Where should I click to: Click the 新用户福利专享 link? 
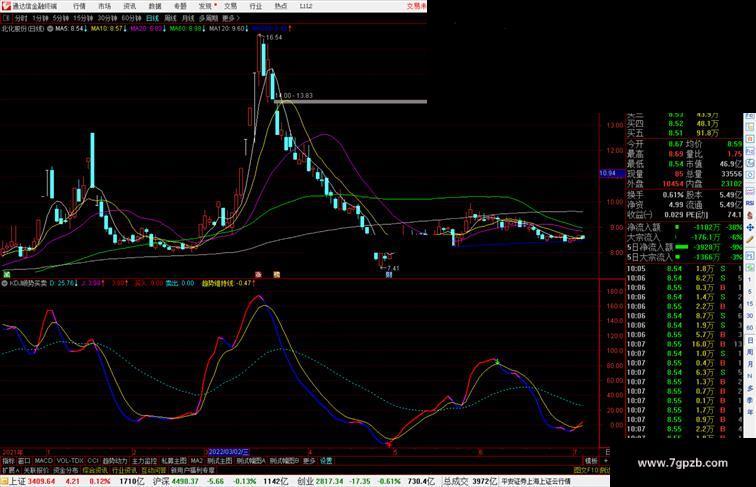pos(192,470)
